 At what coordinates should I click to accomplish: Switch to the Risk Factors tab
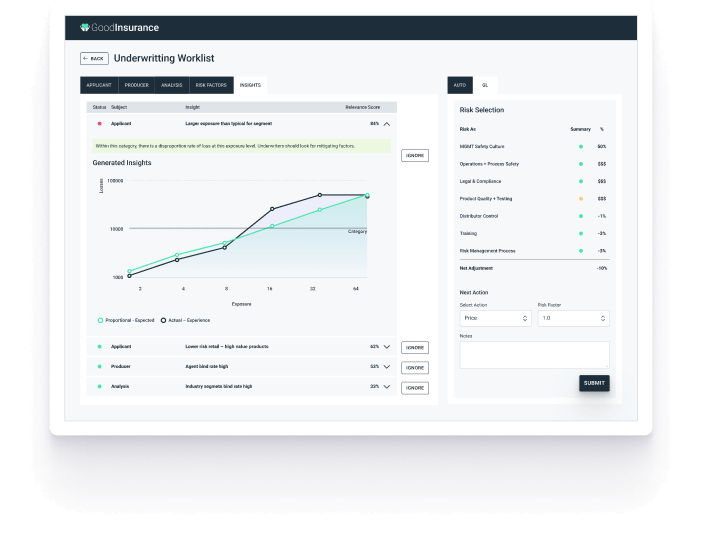(x=212, y=85)
